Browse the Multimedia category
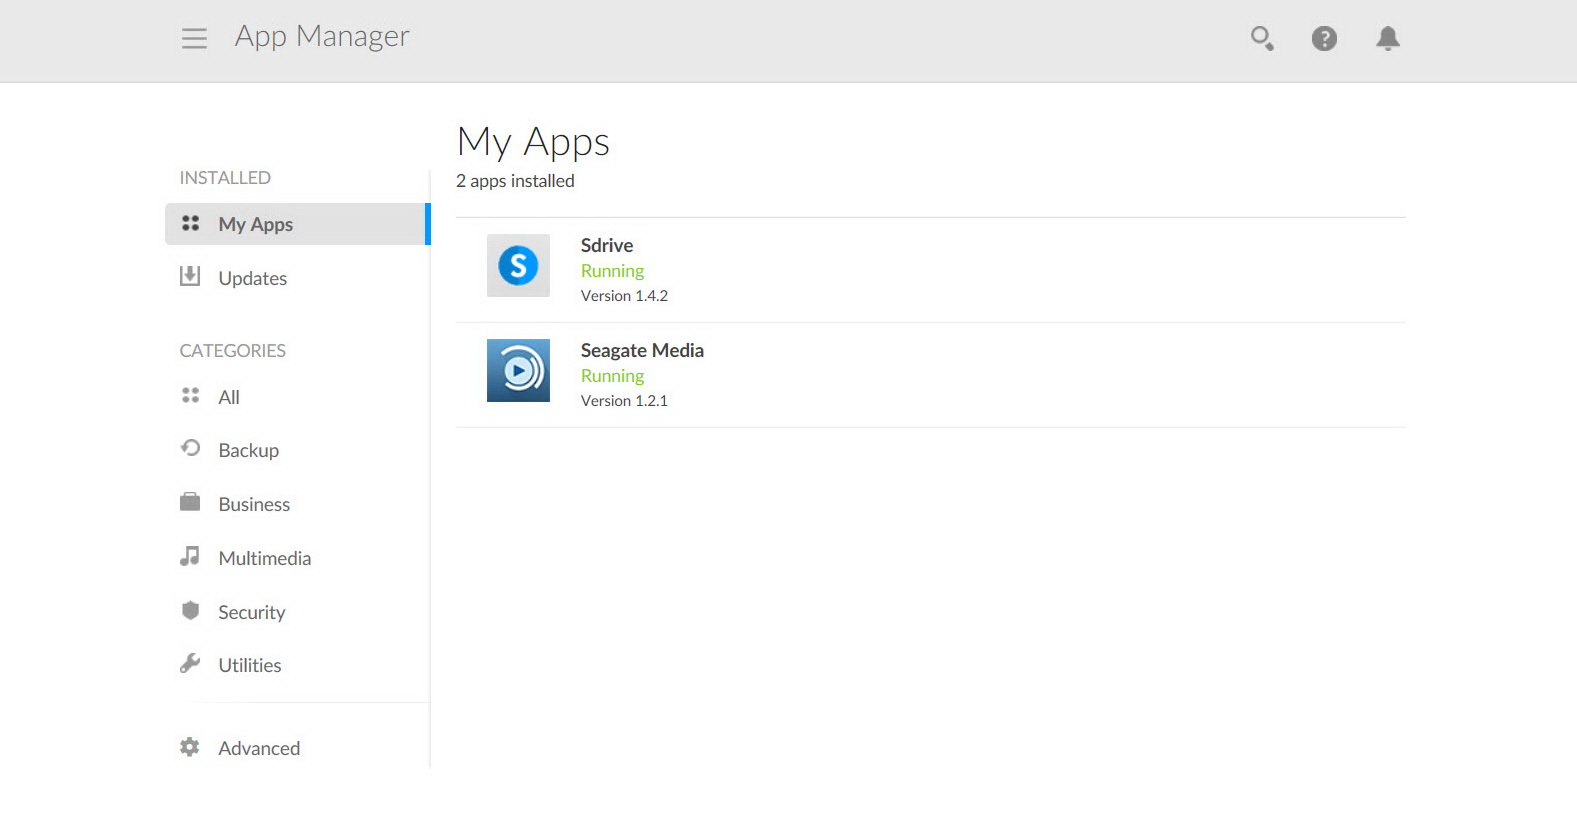This screenshot has width=1577, height=819. click(265, 558)
